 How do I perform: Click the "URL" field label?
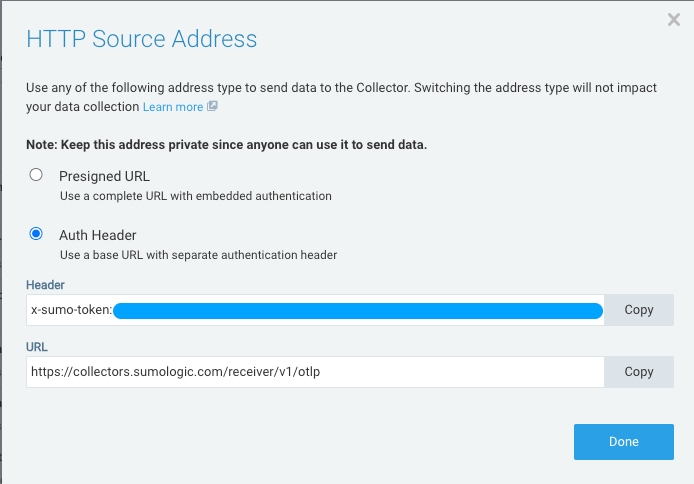pyautogui.click(x=38, y=347)
